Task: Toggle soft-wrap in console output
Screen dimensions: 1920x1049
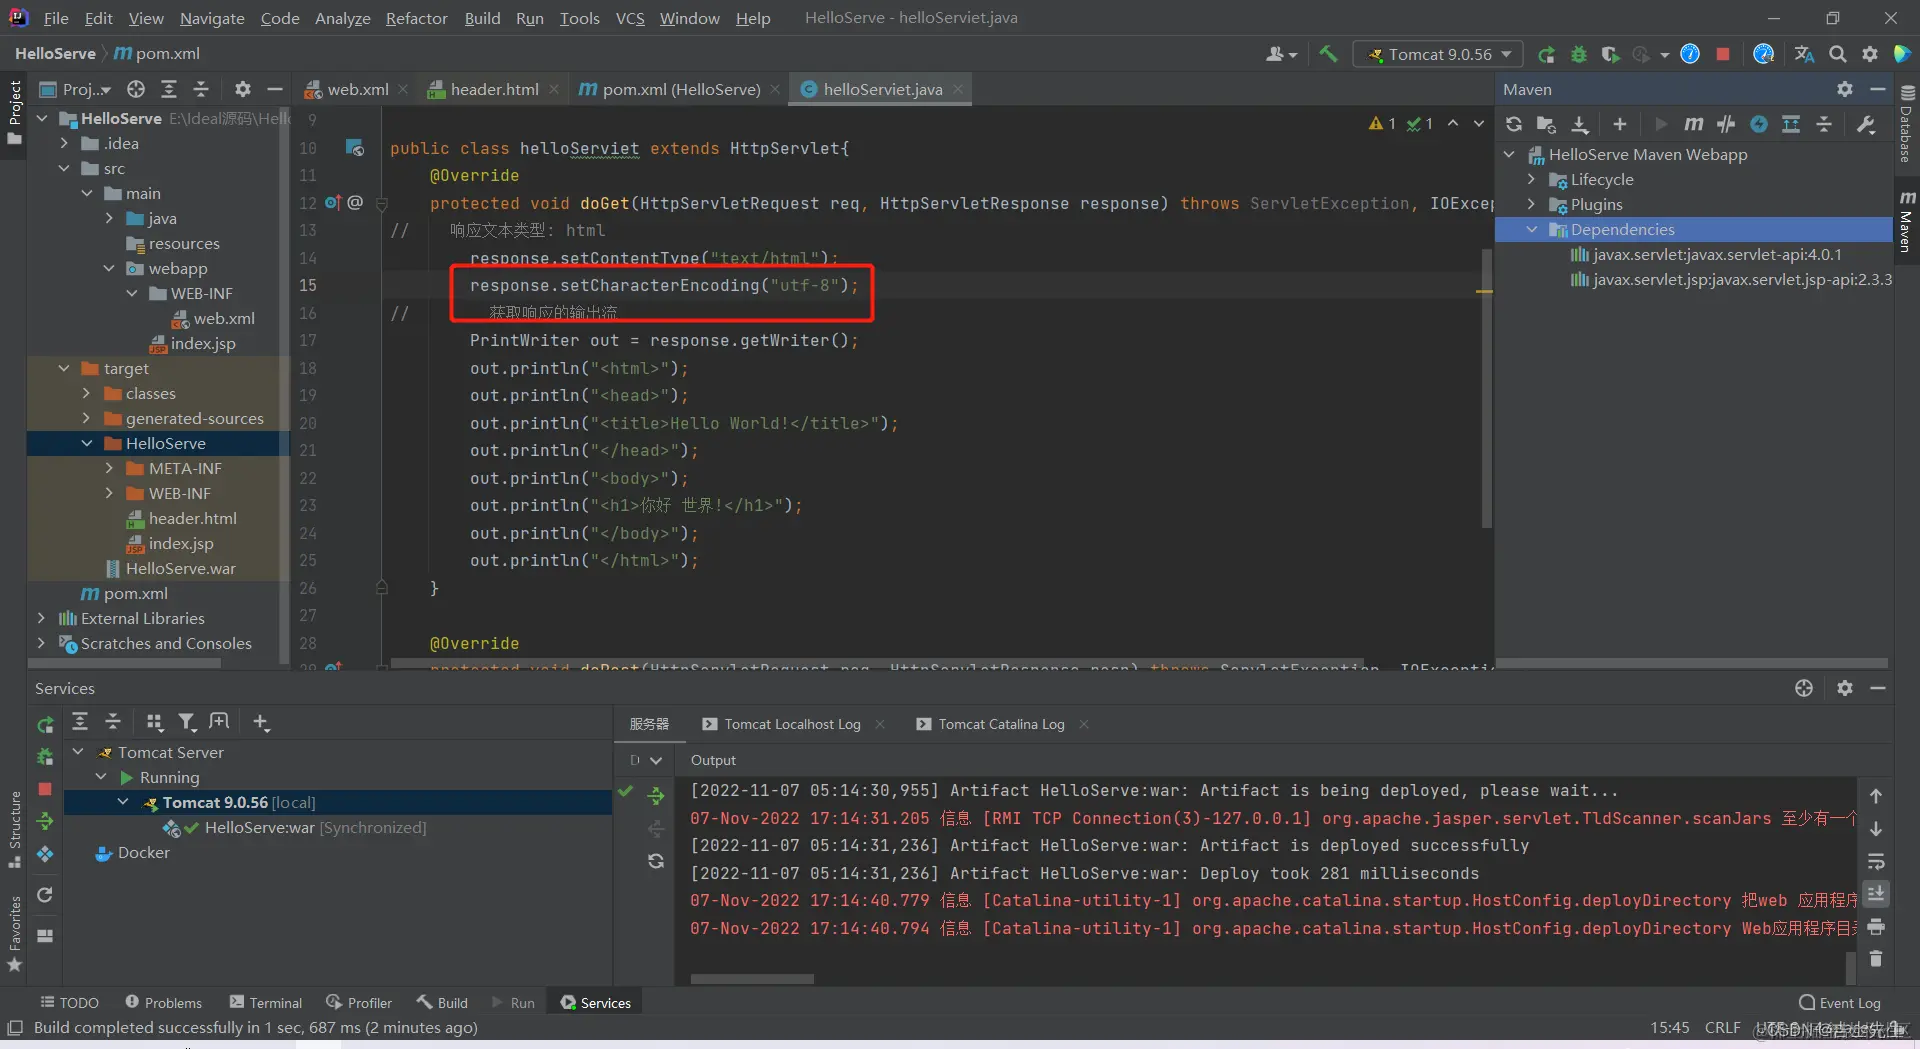Action: click(x=1876, y=861)
